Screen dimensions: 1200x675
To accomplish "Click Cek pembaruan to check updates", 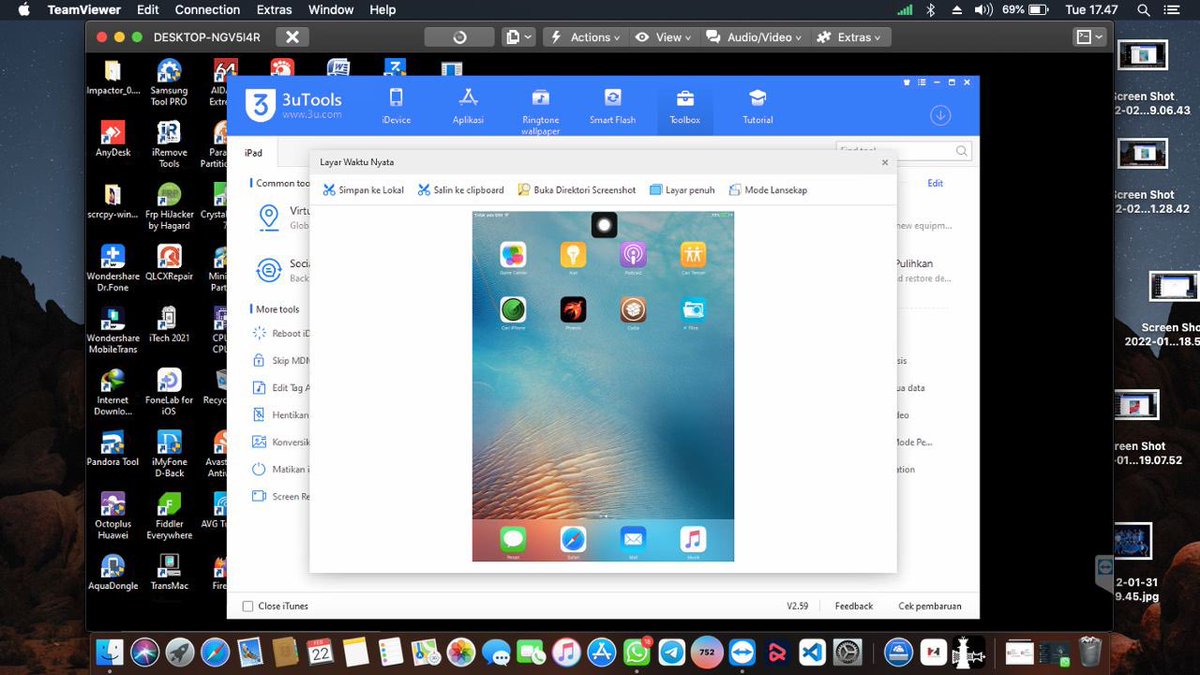I will click(930, 606).
